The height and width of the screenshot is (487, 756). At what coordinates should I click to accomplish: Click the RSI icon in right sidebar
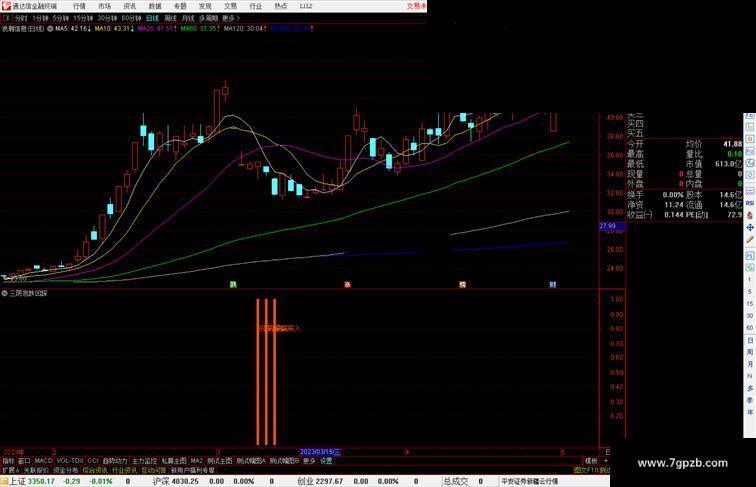point(750,203)
